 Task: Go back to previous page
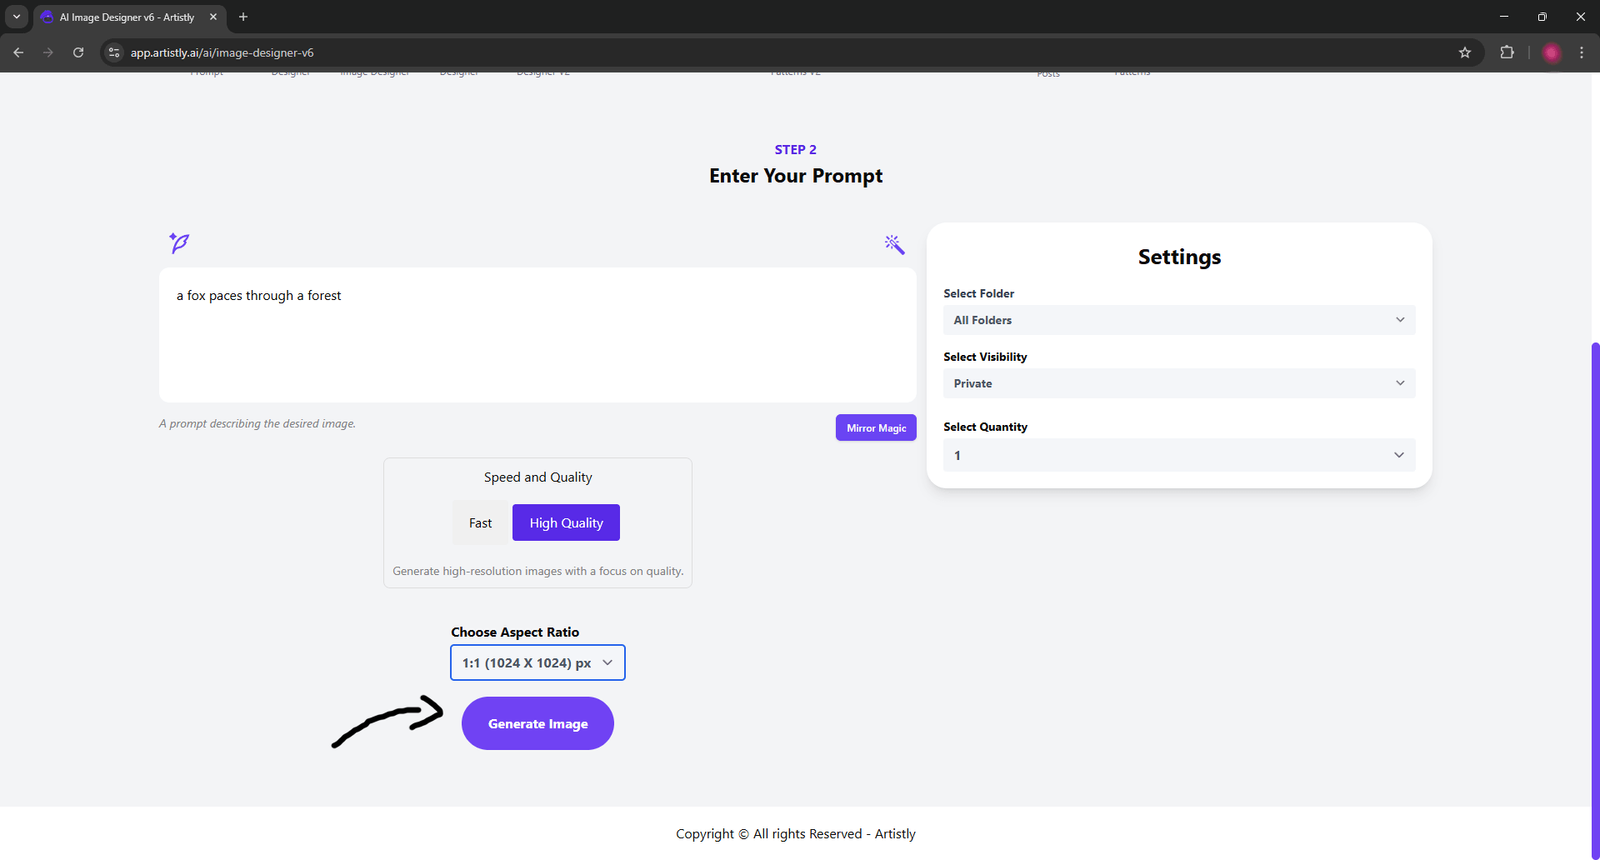[18, 53]
